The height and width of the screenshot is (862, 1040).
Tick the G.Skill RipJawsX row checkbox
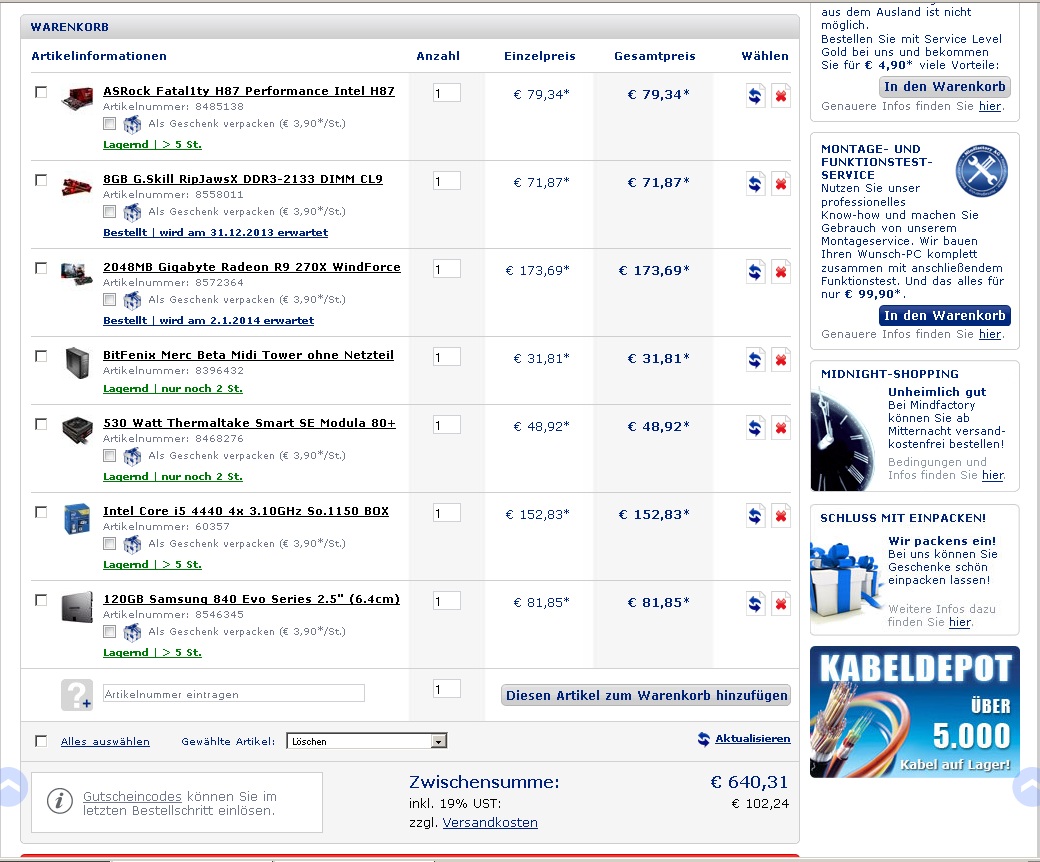click(41, 180)
